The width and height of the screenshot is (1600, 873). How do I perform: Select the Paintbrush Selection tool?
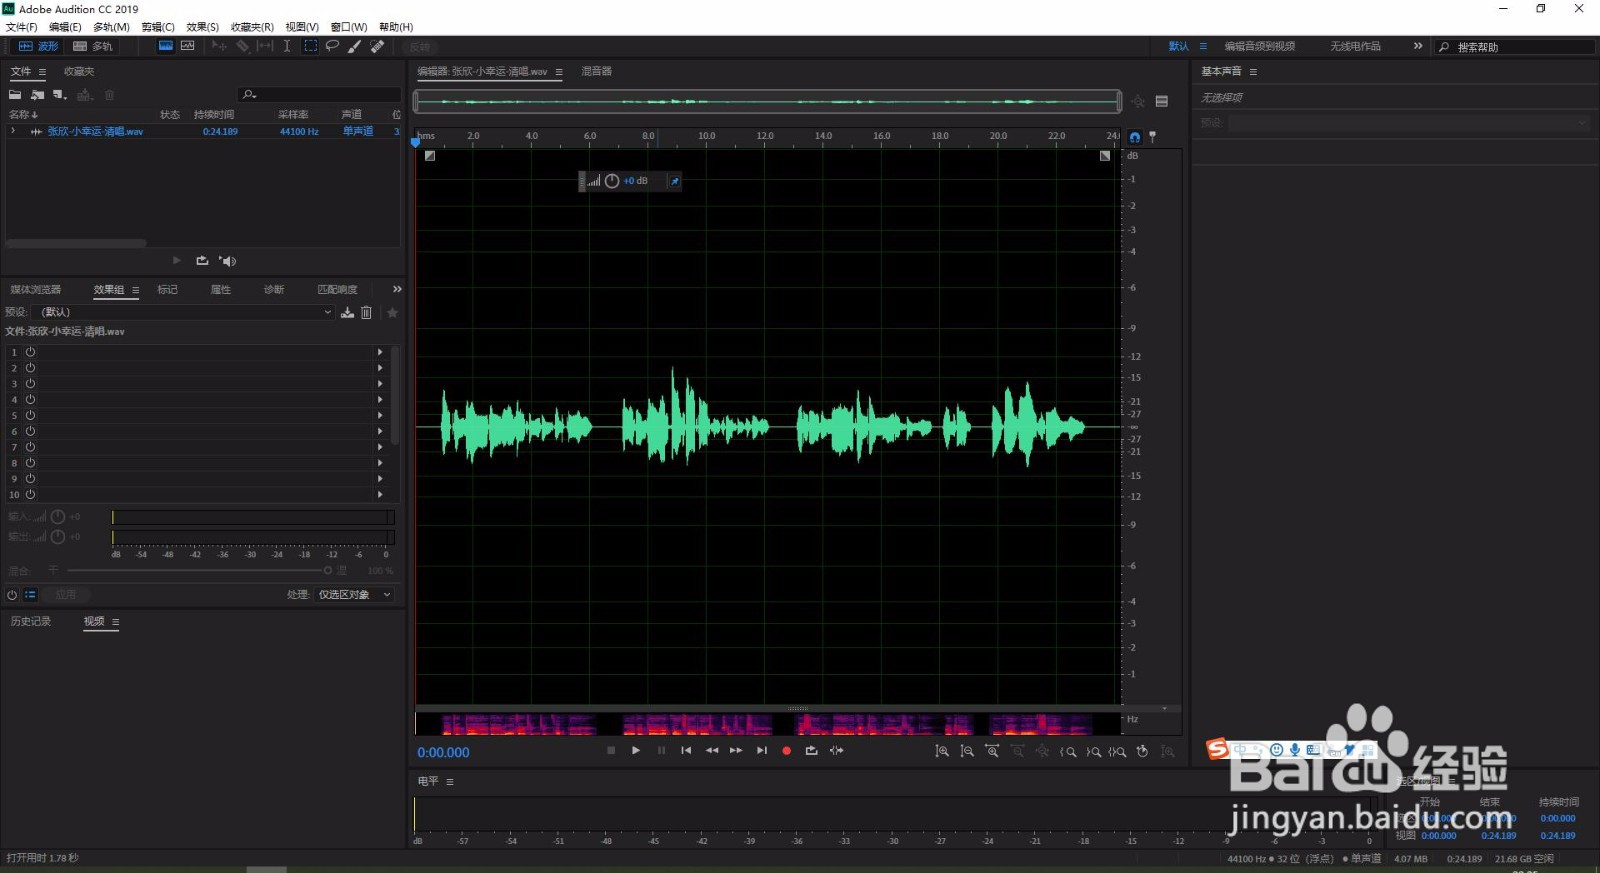[355, 46]
